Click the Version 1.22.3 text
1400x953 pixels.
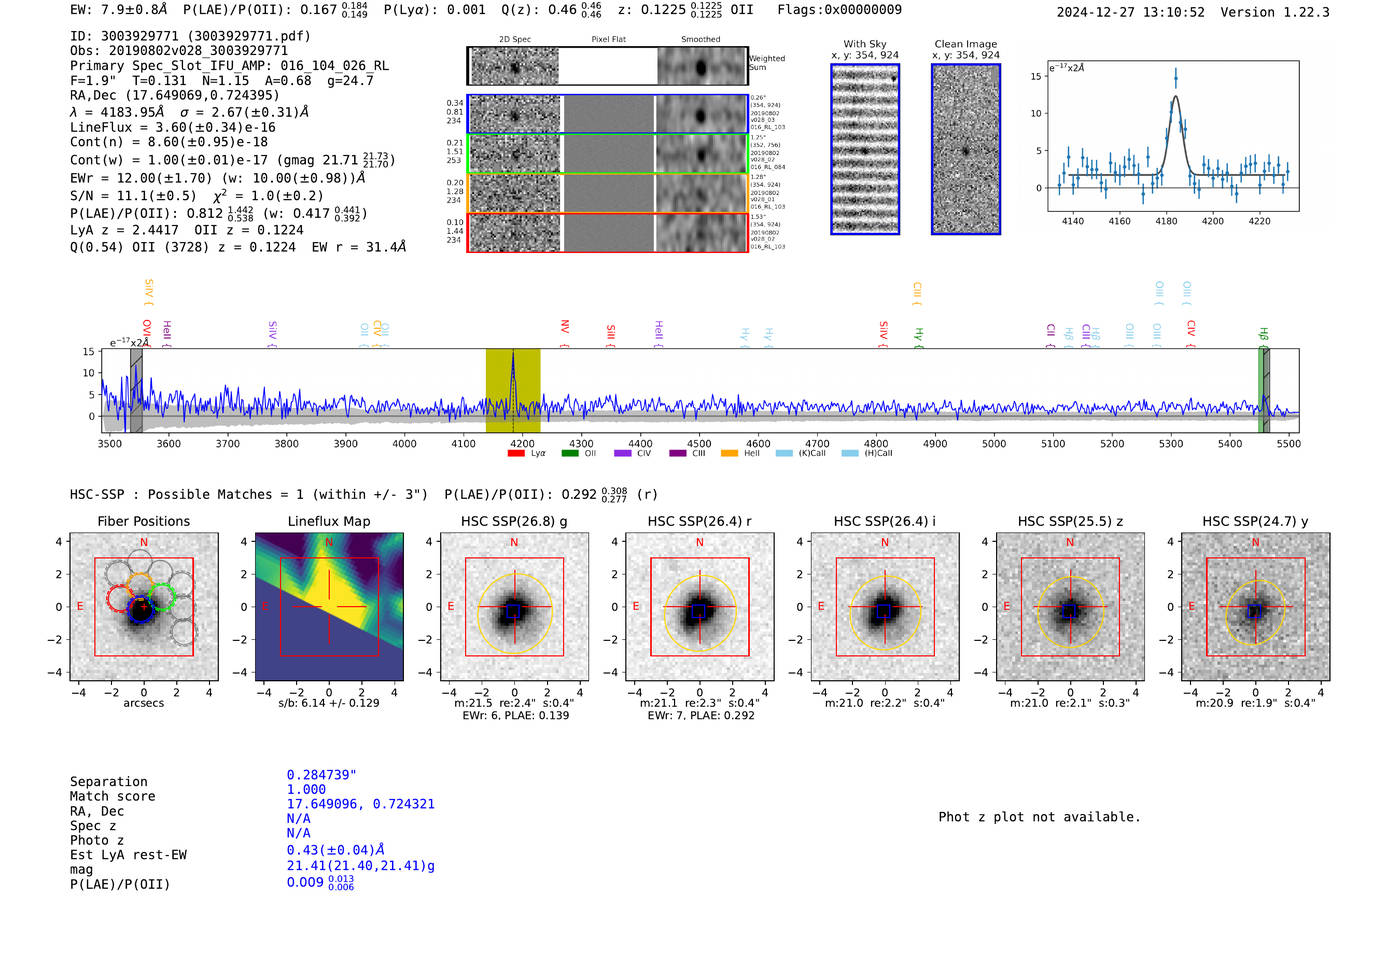pos(1275,13)
